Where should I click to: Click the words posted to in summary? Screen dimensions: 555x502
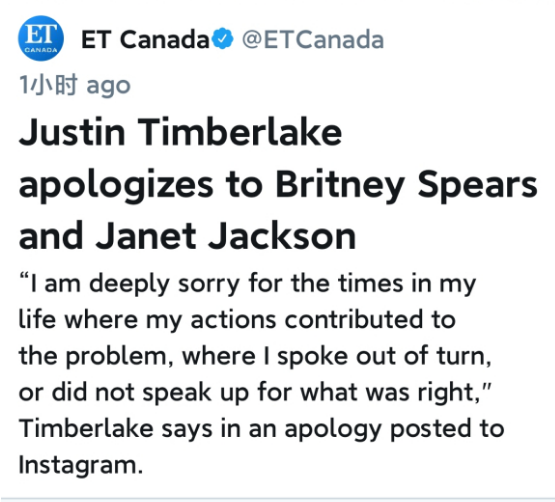(x=447, y=429)
